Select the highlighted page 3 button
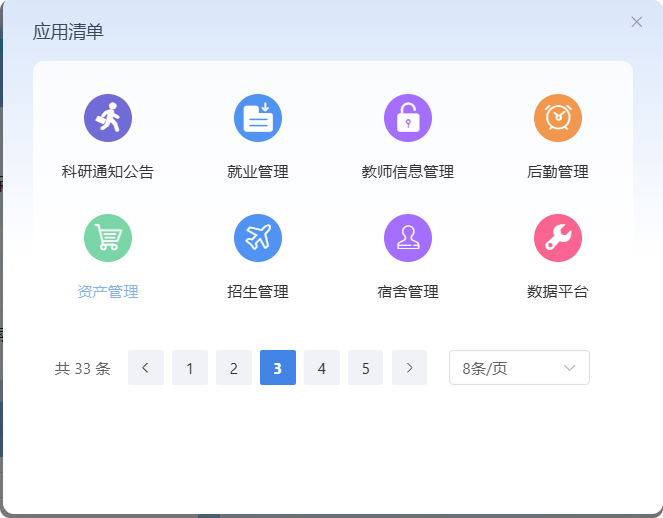The image size is (663, 518). (x=278, y=368)
